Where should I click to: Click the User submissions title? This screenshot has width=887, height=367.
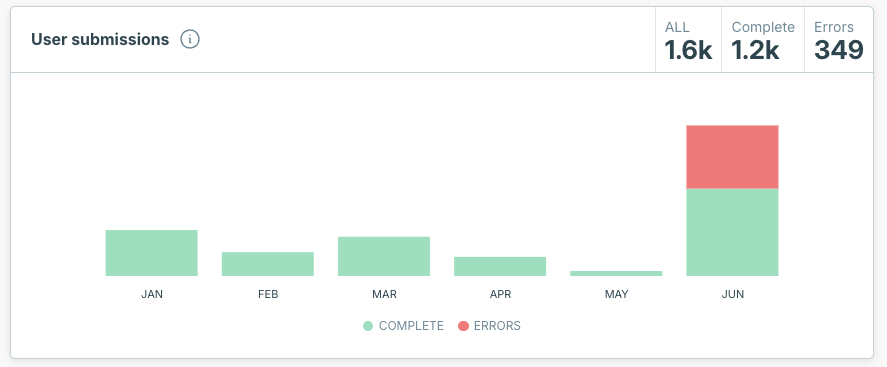point(100,40)
